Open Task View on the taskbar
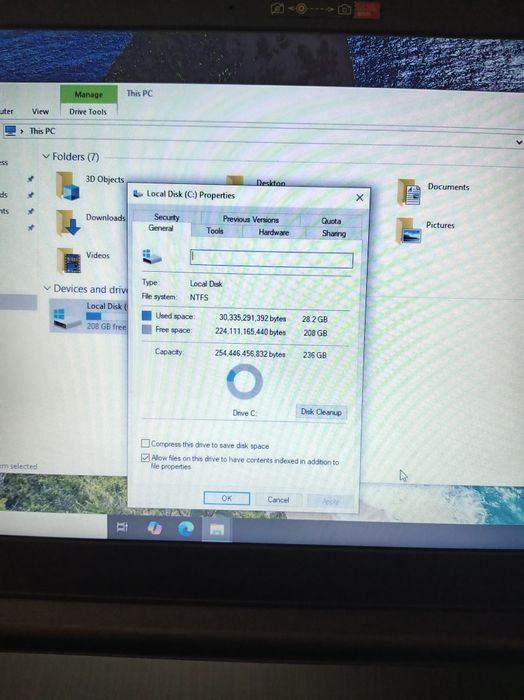This screenshot has width=524, height=700. [122, 527]
